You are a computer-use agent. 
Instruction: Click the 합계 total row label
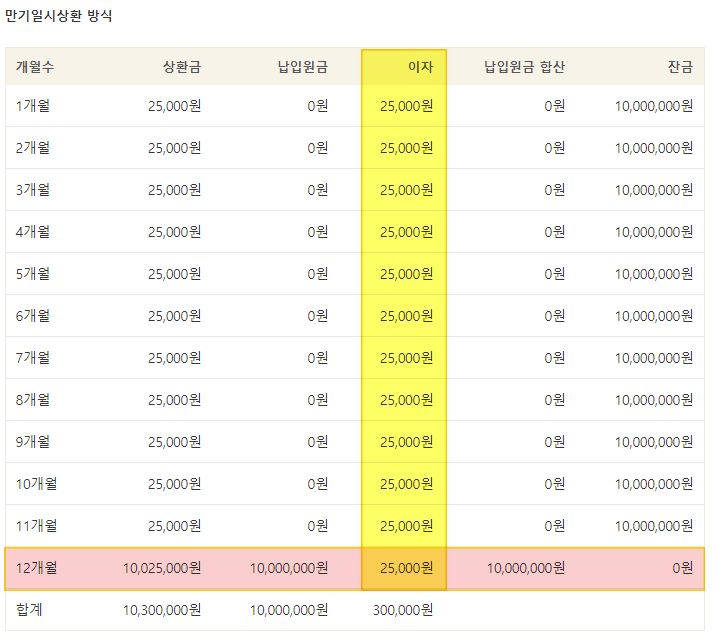[x=29, y=610]
